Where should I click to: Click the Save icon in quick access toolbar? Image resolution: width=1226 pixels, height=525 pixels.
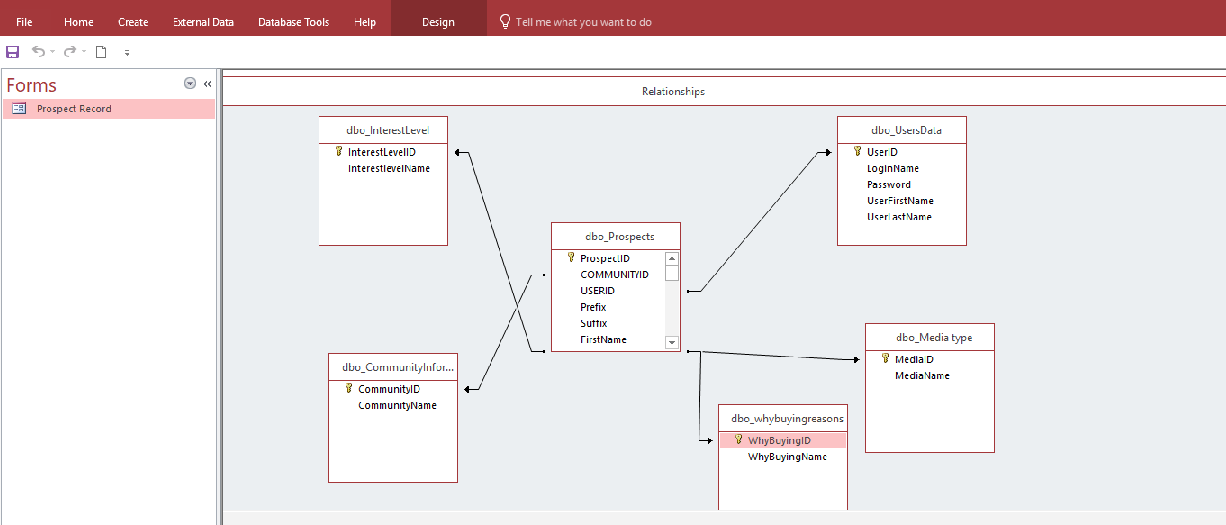point(12,52)
